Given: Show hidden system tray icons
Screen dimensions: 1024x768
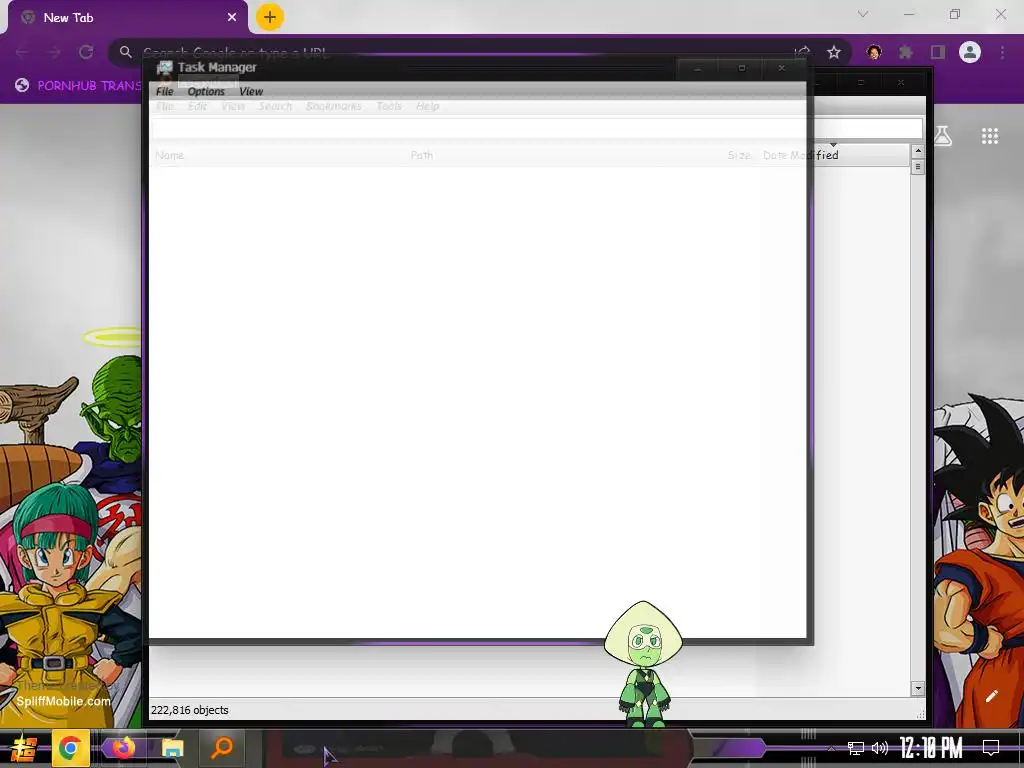Looking at the screenshot, I should (x=831, y=748).
